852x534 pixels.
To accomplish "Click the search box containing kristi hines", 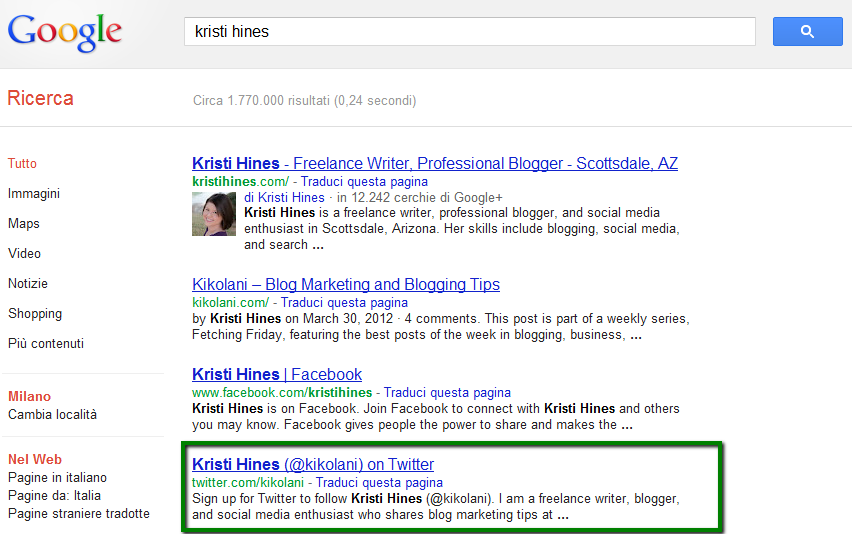I will point(469,32).
